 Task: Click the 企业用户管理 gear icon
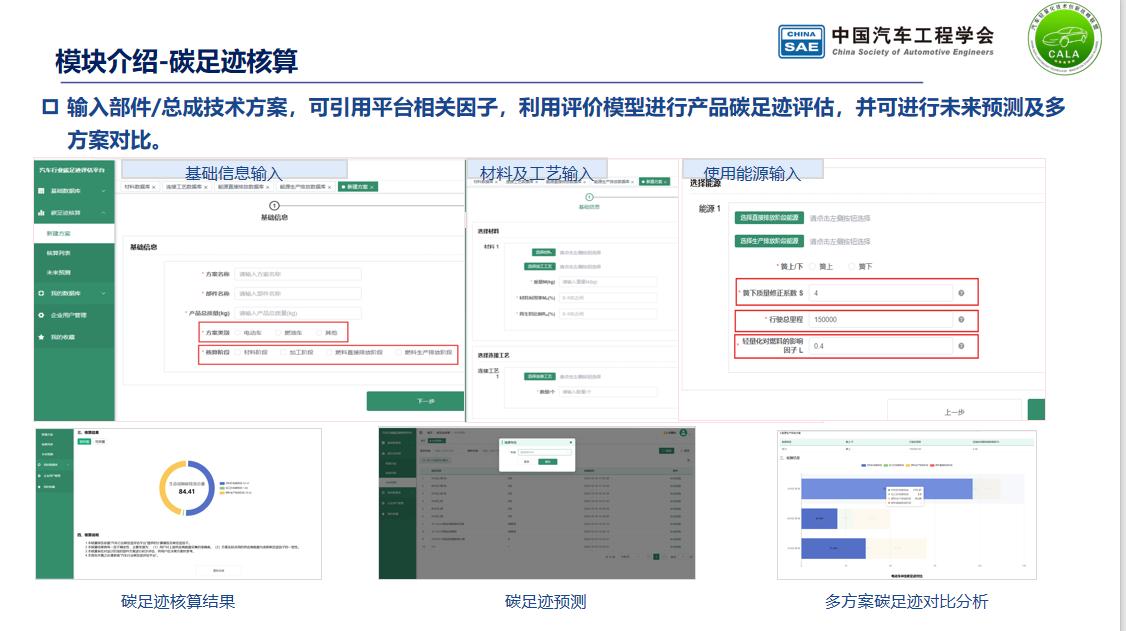tap(41, 315)
